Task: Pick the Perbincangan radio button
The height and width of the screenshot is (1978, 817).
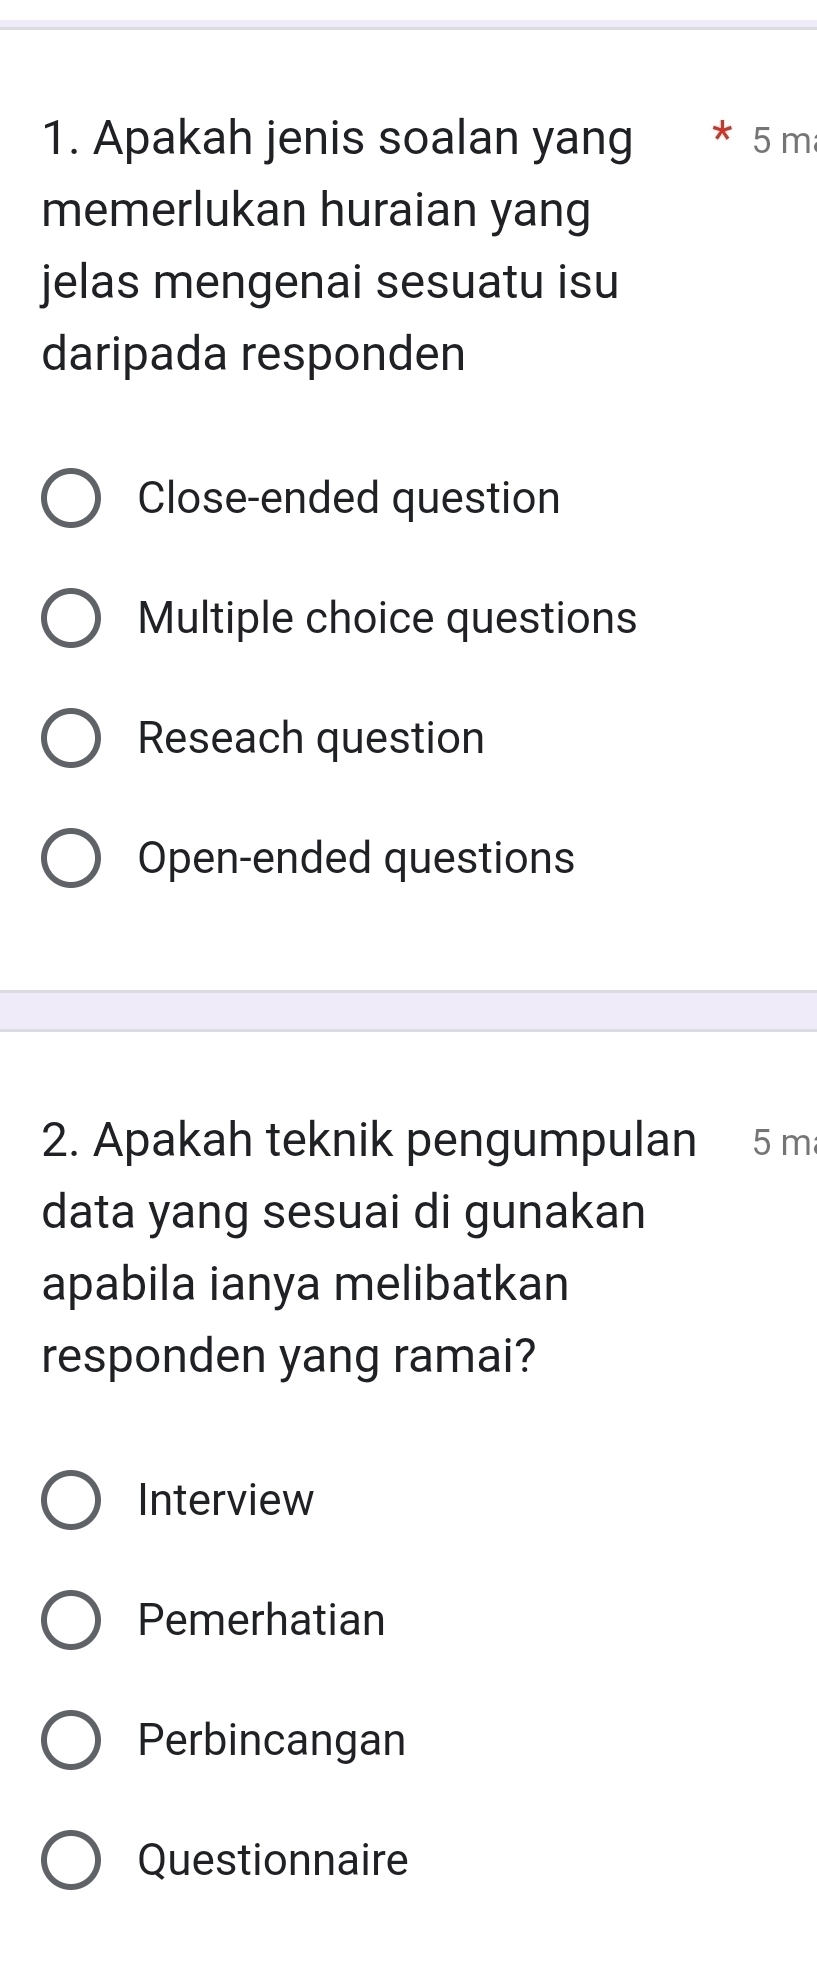Action: 71,1740
